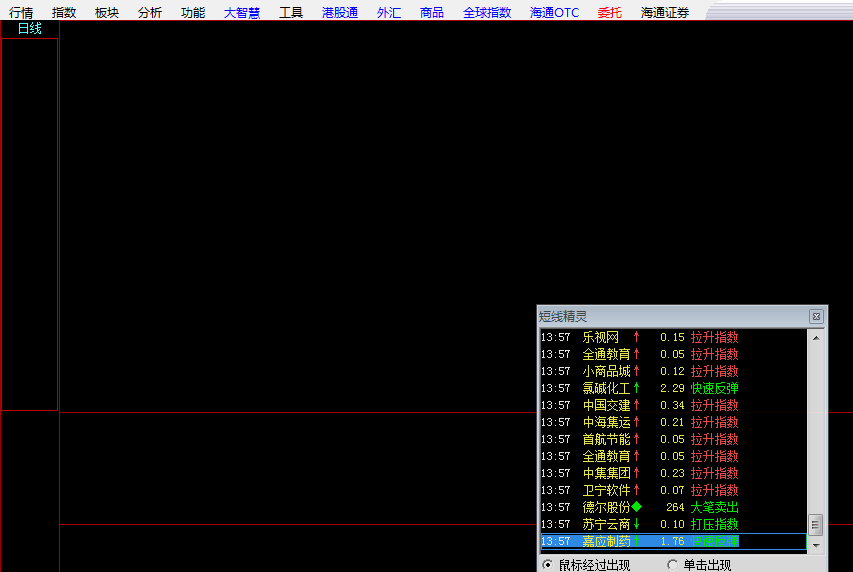
Task: Click green diamond icon beside 德尔股份
Action: tap(636, 507)
